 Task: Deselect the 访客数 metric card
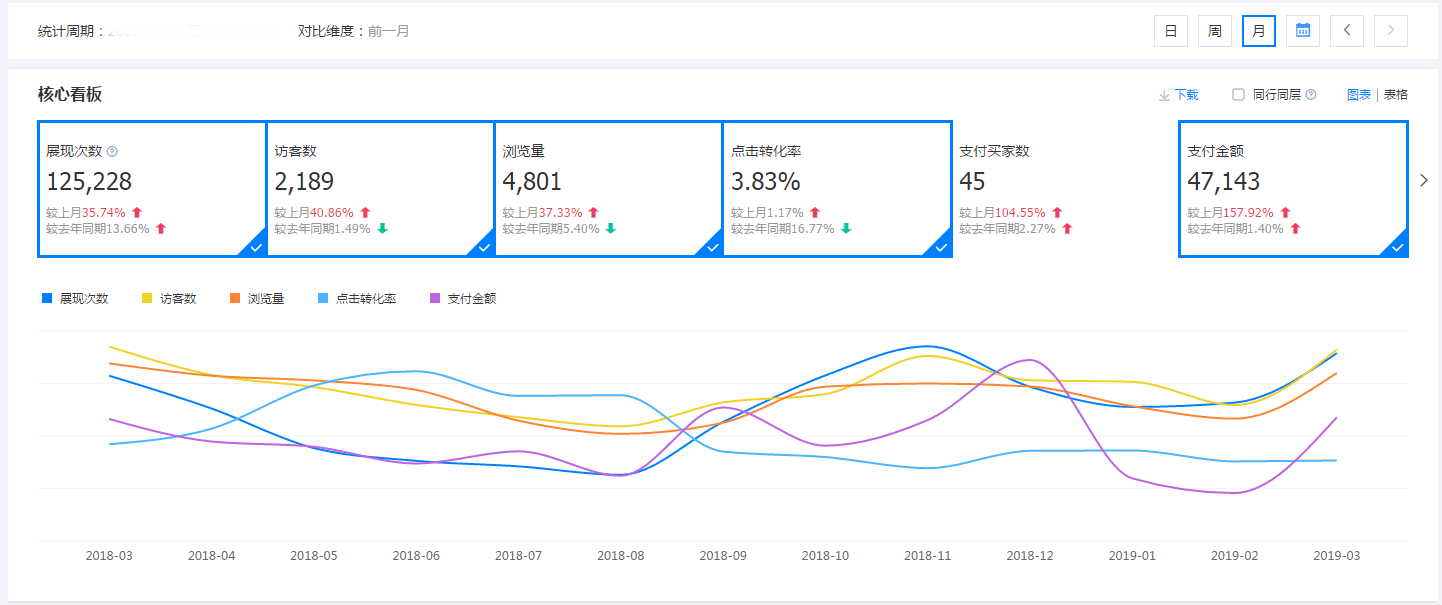(380, 189)
